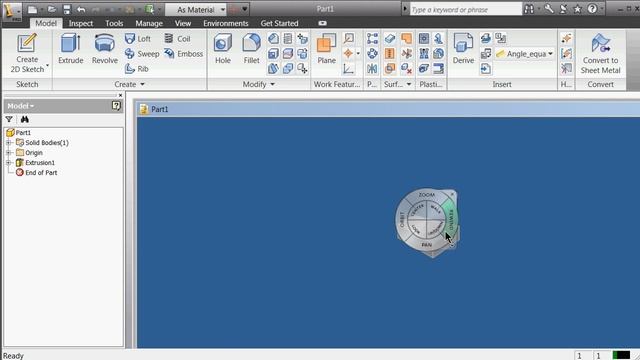Close the navigation wheel with its X
640x360 pixels.
[x=452, y=194]
